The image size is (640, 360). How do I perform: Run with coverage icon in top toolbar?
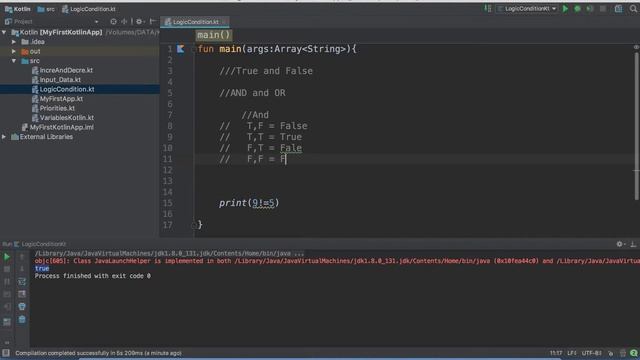(590, 9)
